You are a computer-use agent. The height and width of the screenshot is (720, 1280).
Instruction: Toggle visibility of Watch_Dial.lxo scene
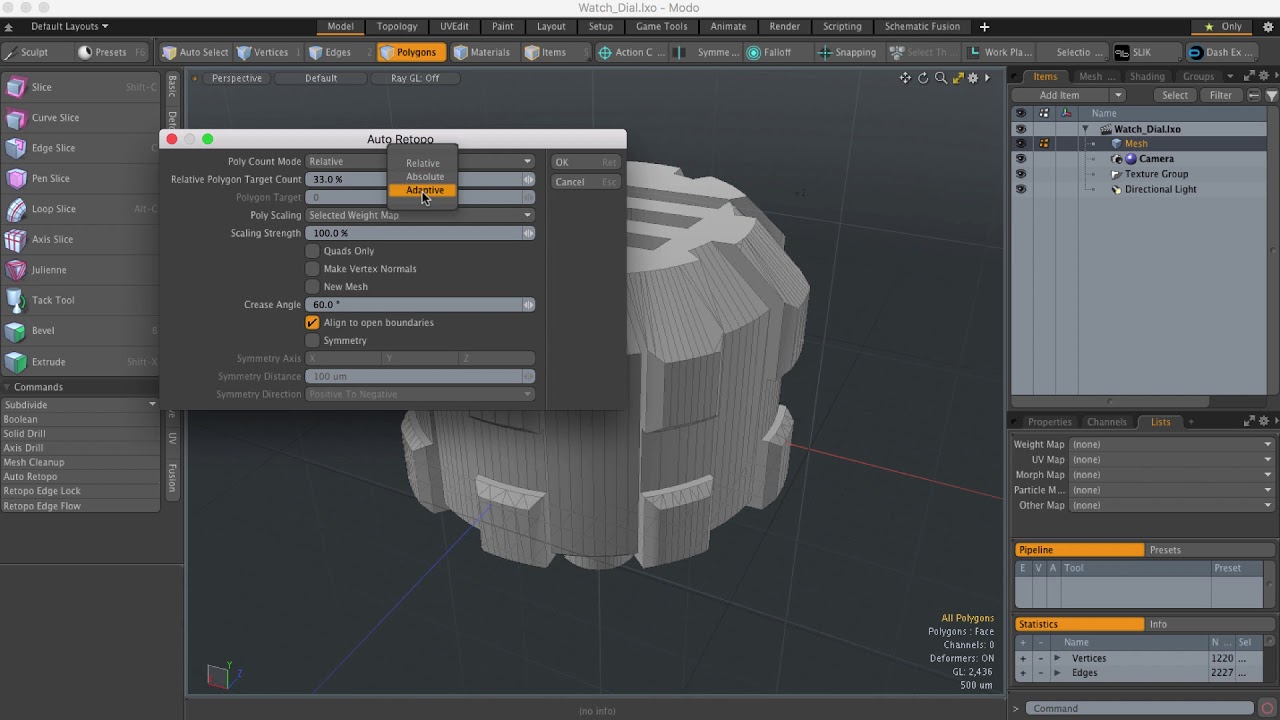[1020, 129]
